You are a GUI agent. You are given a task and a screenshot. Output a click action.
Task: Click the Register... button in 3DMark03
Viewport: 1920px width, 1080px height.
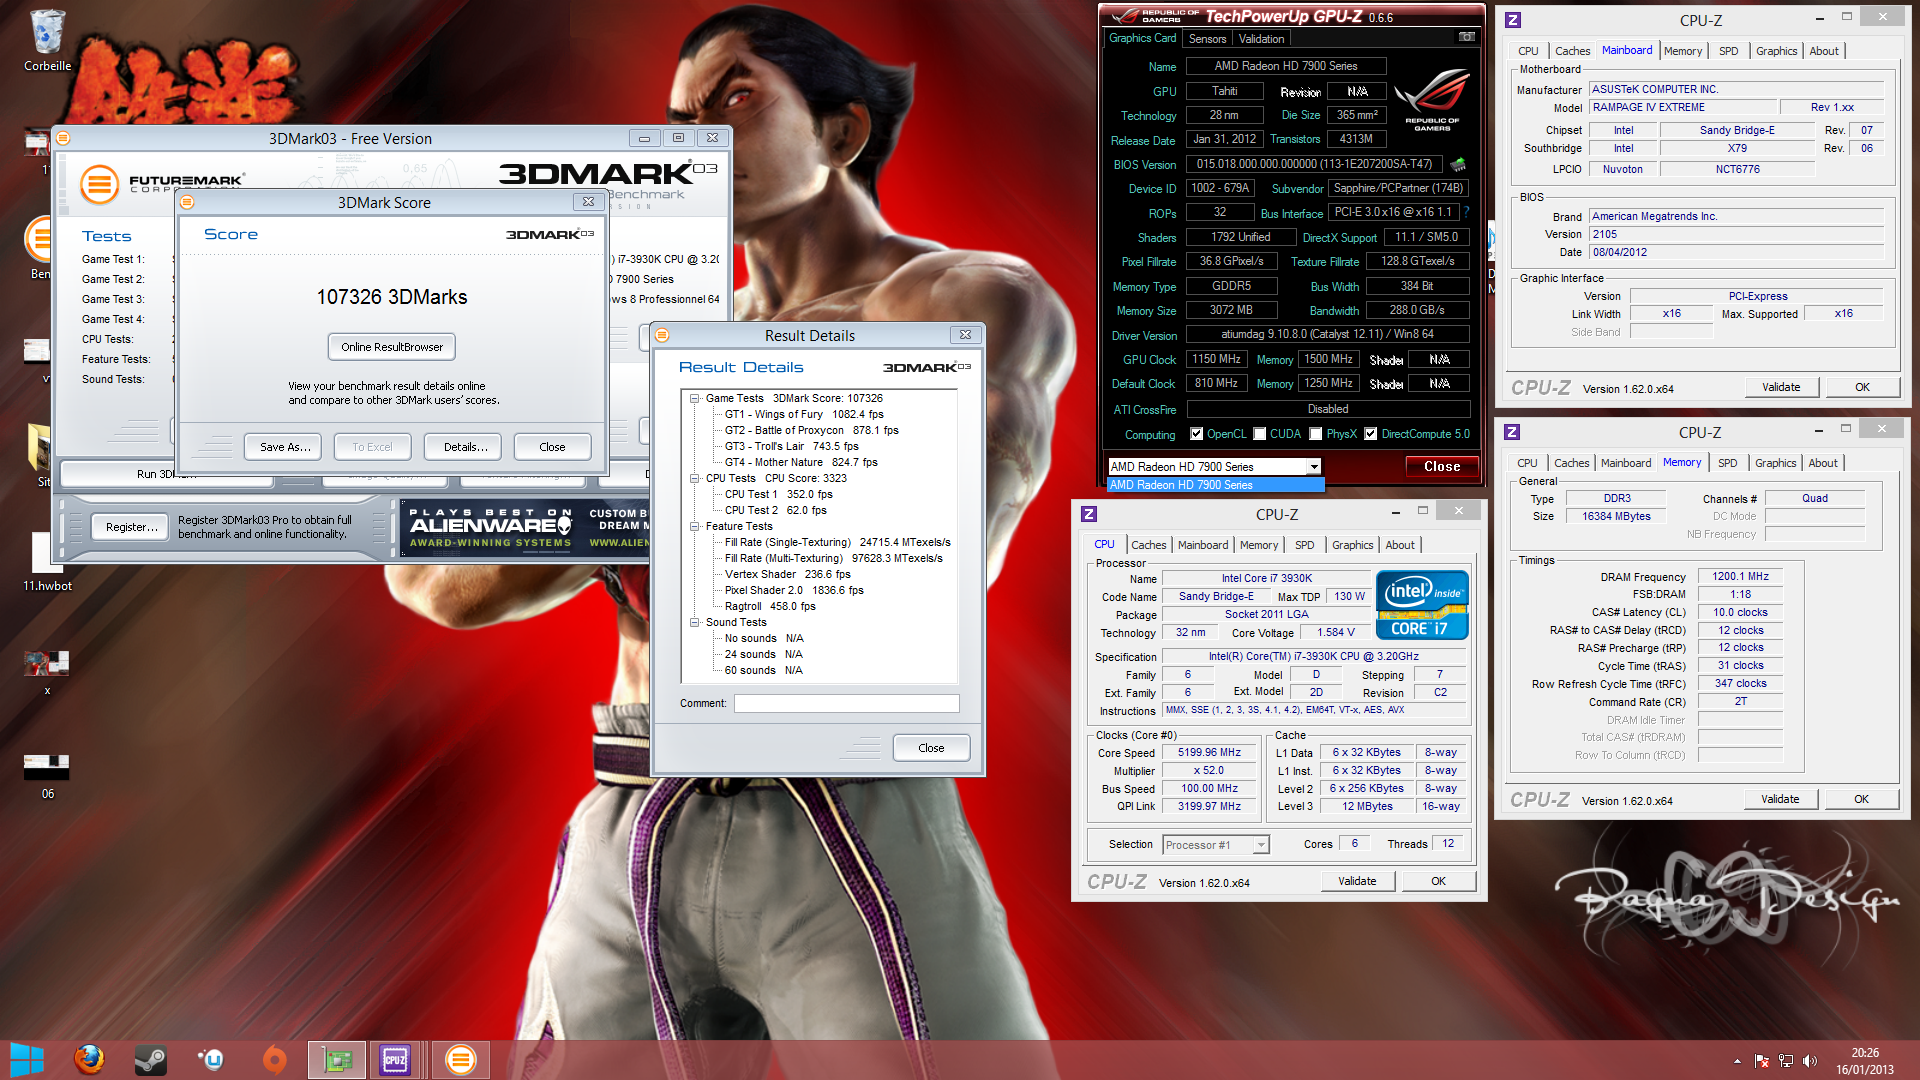click(x=131, y=527)
